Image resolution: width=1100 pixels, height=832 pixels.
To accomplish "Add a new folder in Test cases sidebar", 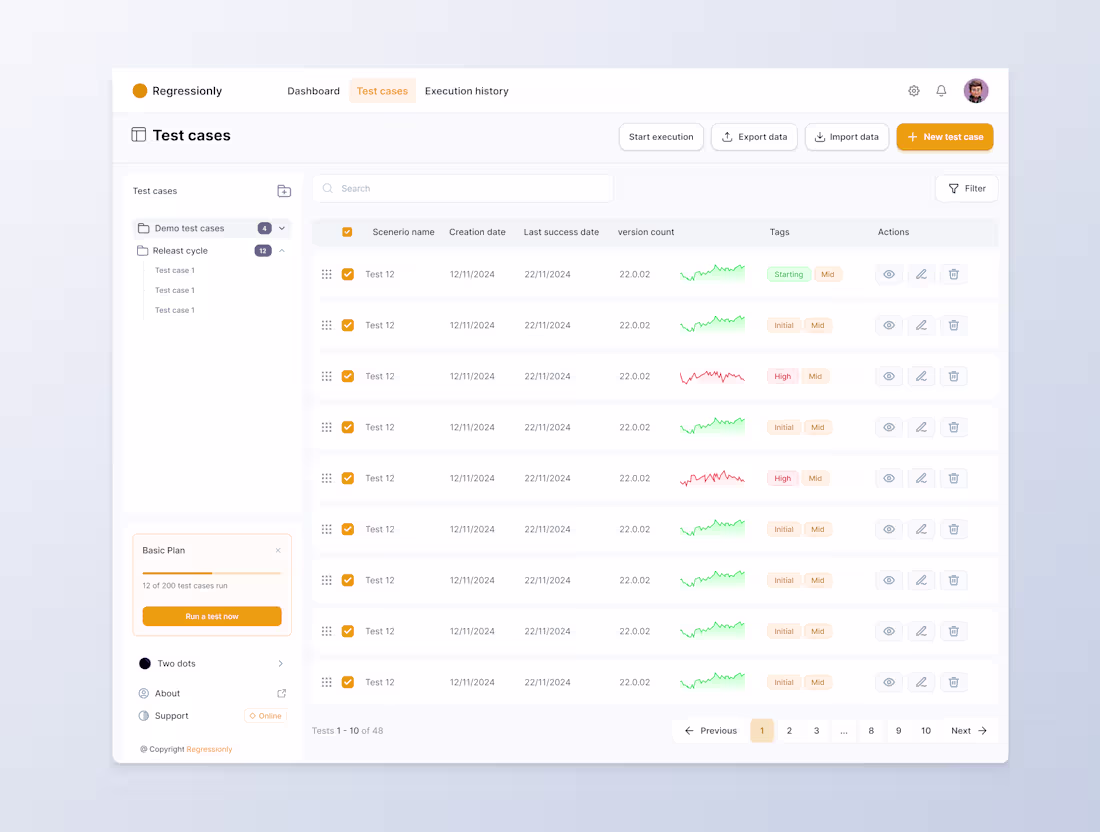I will pos(284,191).
